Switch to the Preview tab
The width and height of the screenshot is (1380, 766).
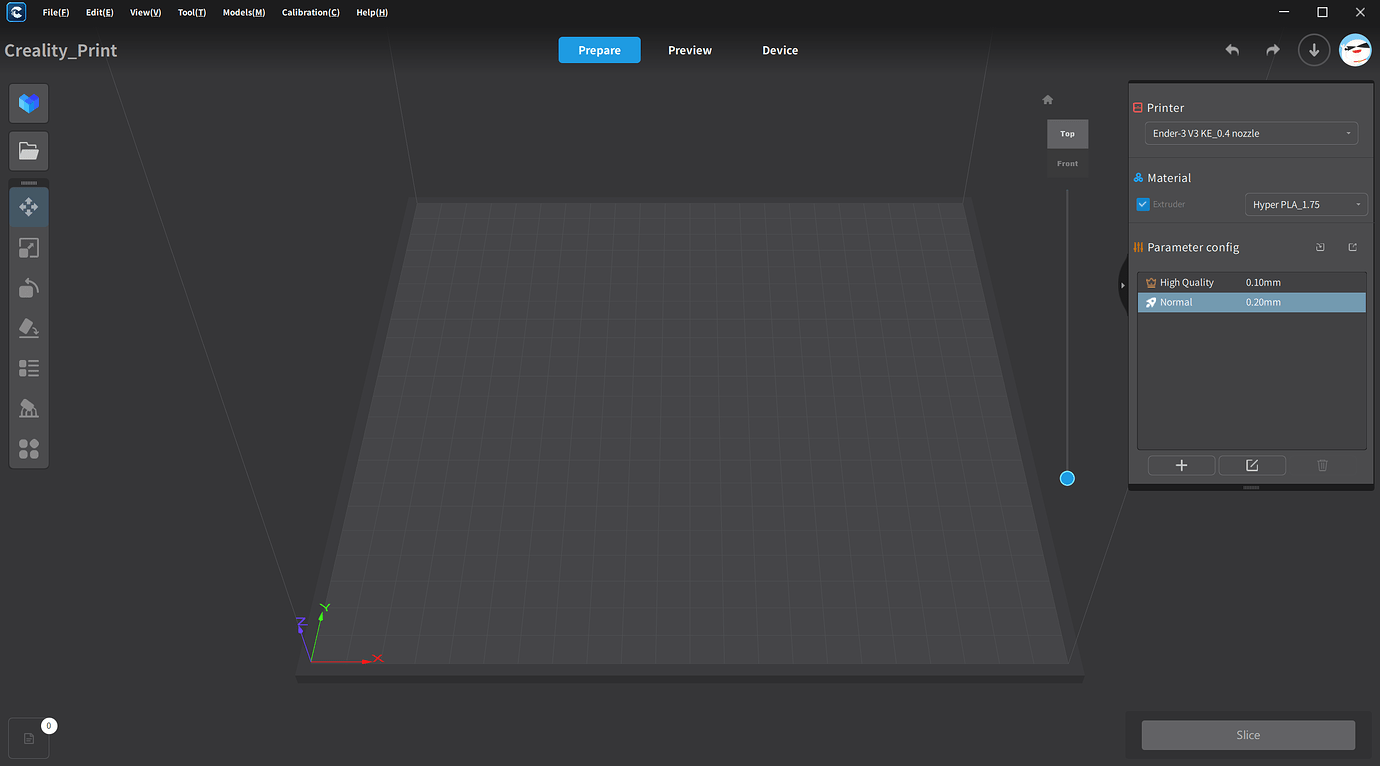click(689, 49)
